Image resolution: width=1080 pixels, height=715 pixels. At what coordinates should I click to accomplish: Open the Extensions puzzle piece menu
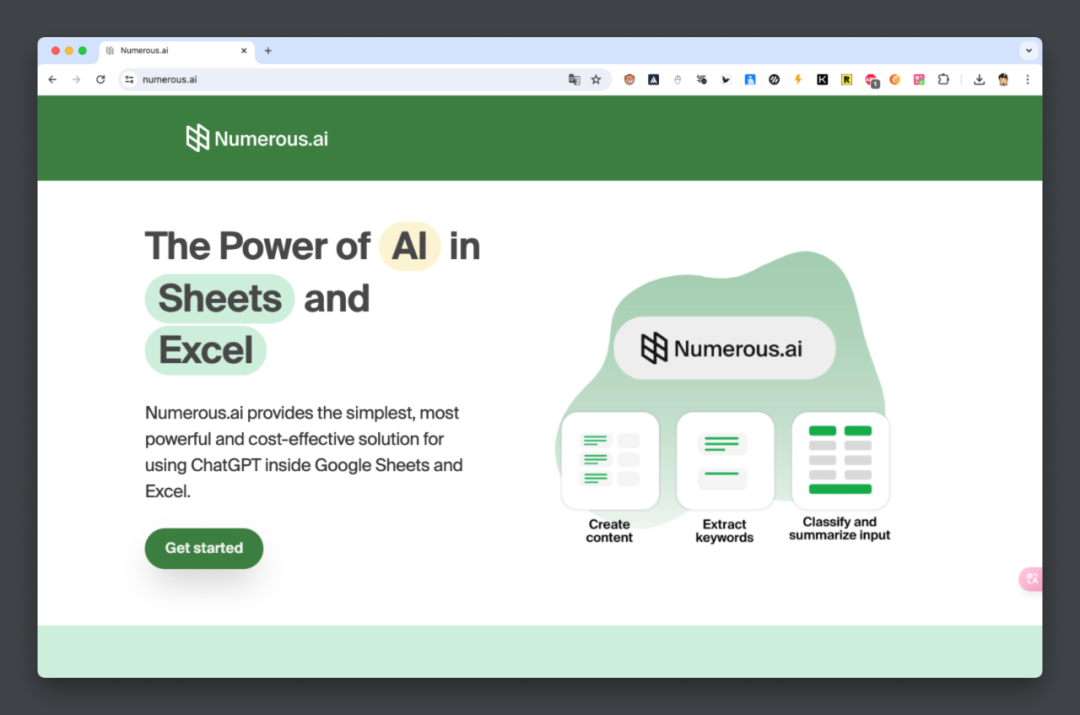coord(944,79)
